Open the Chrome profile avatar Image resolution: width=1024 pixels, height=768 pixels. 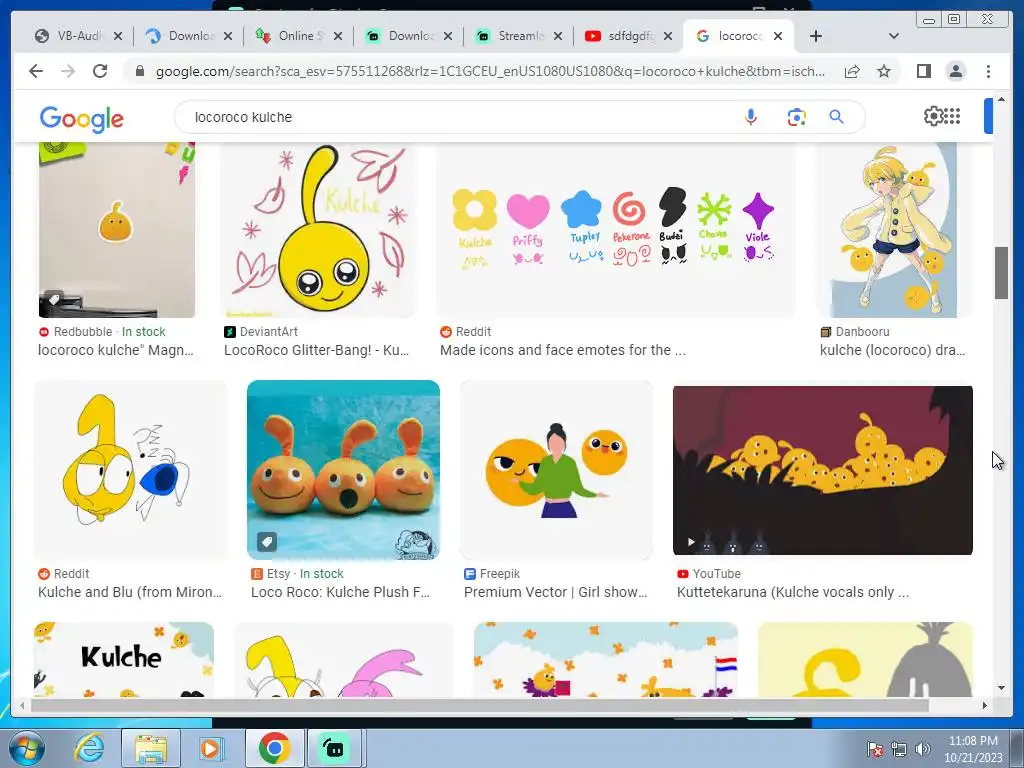coord(955,71)
